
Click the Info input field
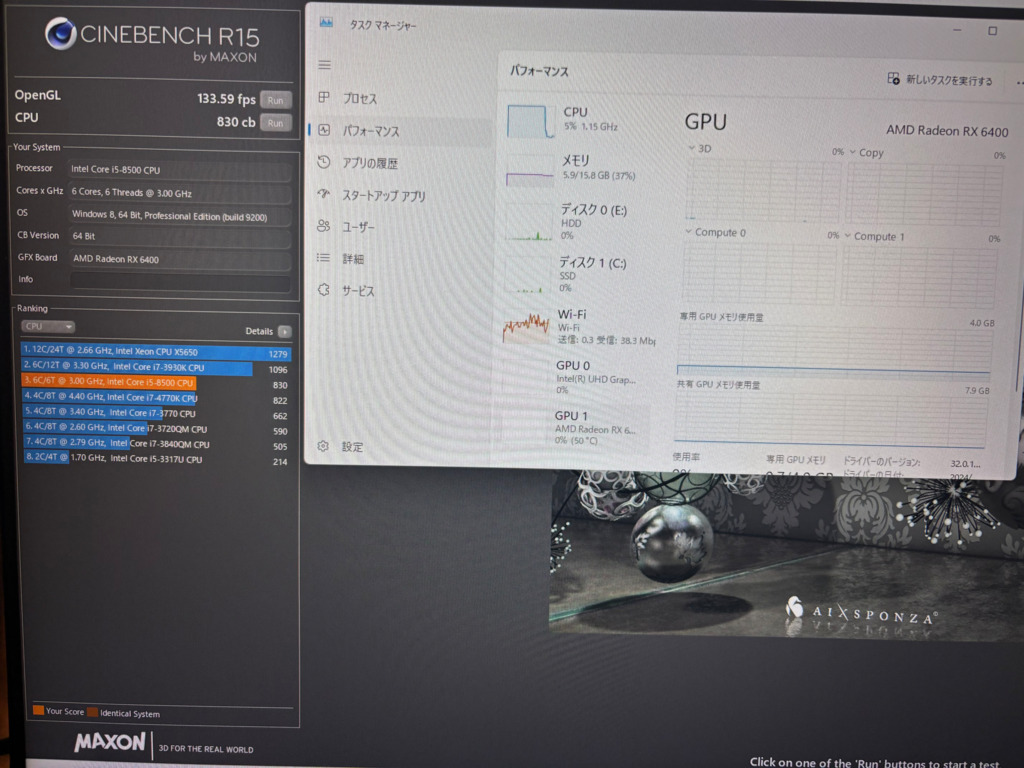(180, 281)
